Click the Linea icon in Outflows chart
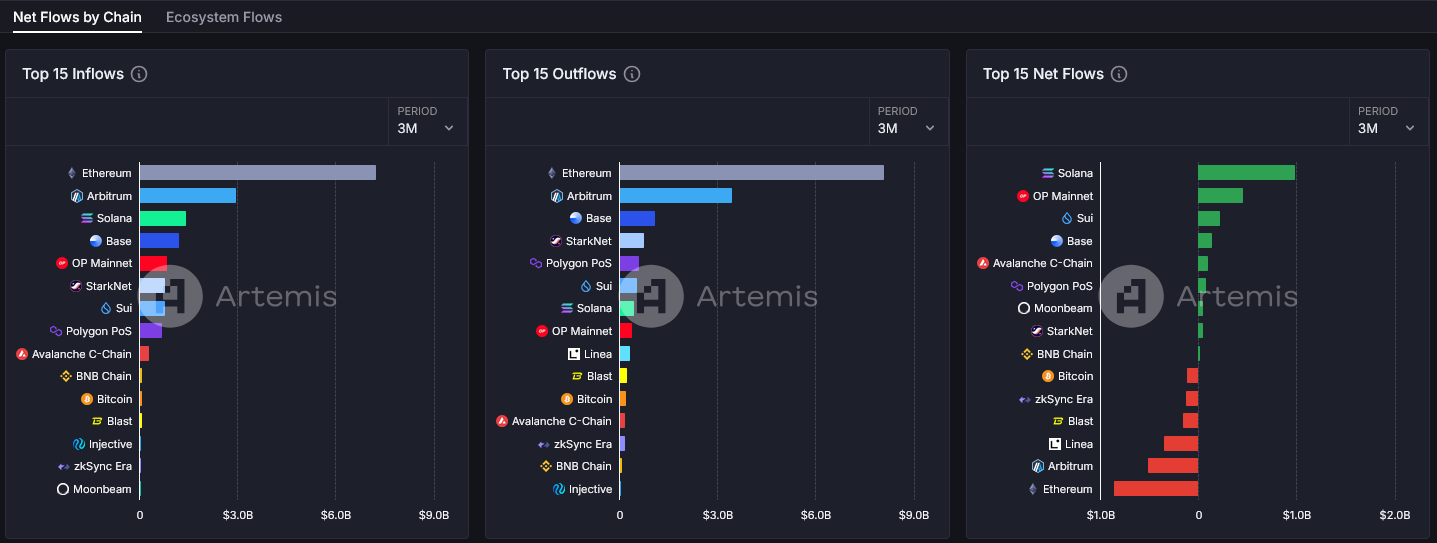The width and height of the screenshot is (1437, 543). point(574,354)
